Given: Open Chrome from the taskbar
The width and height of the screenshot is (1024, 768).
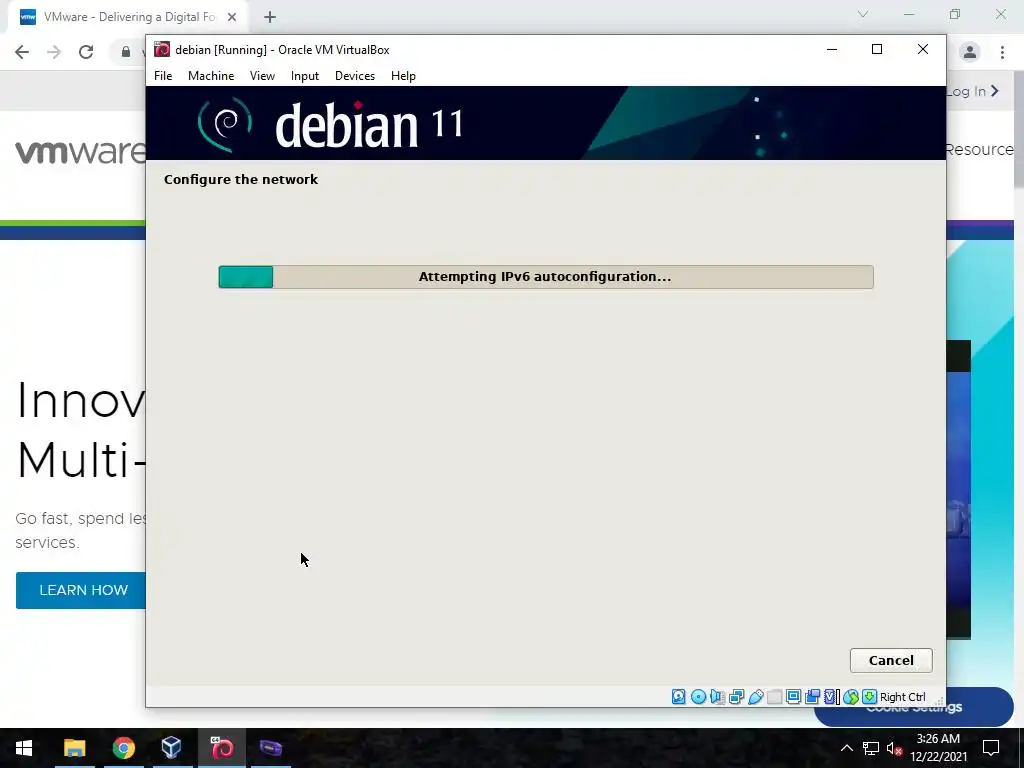Looking at the screenshot, I should [x=123, y=748].
